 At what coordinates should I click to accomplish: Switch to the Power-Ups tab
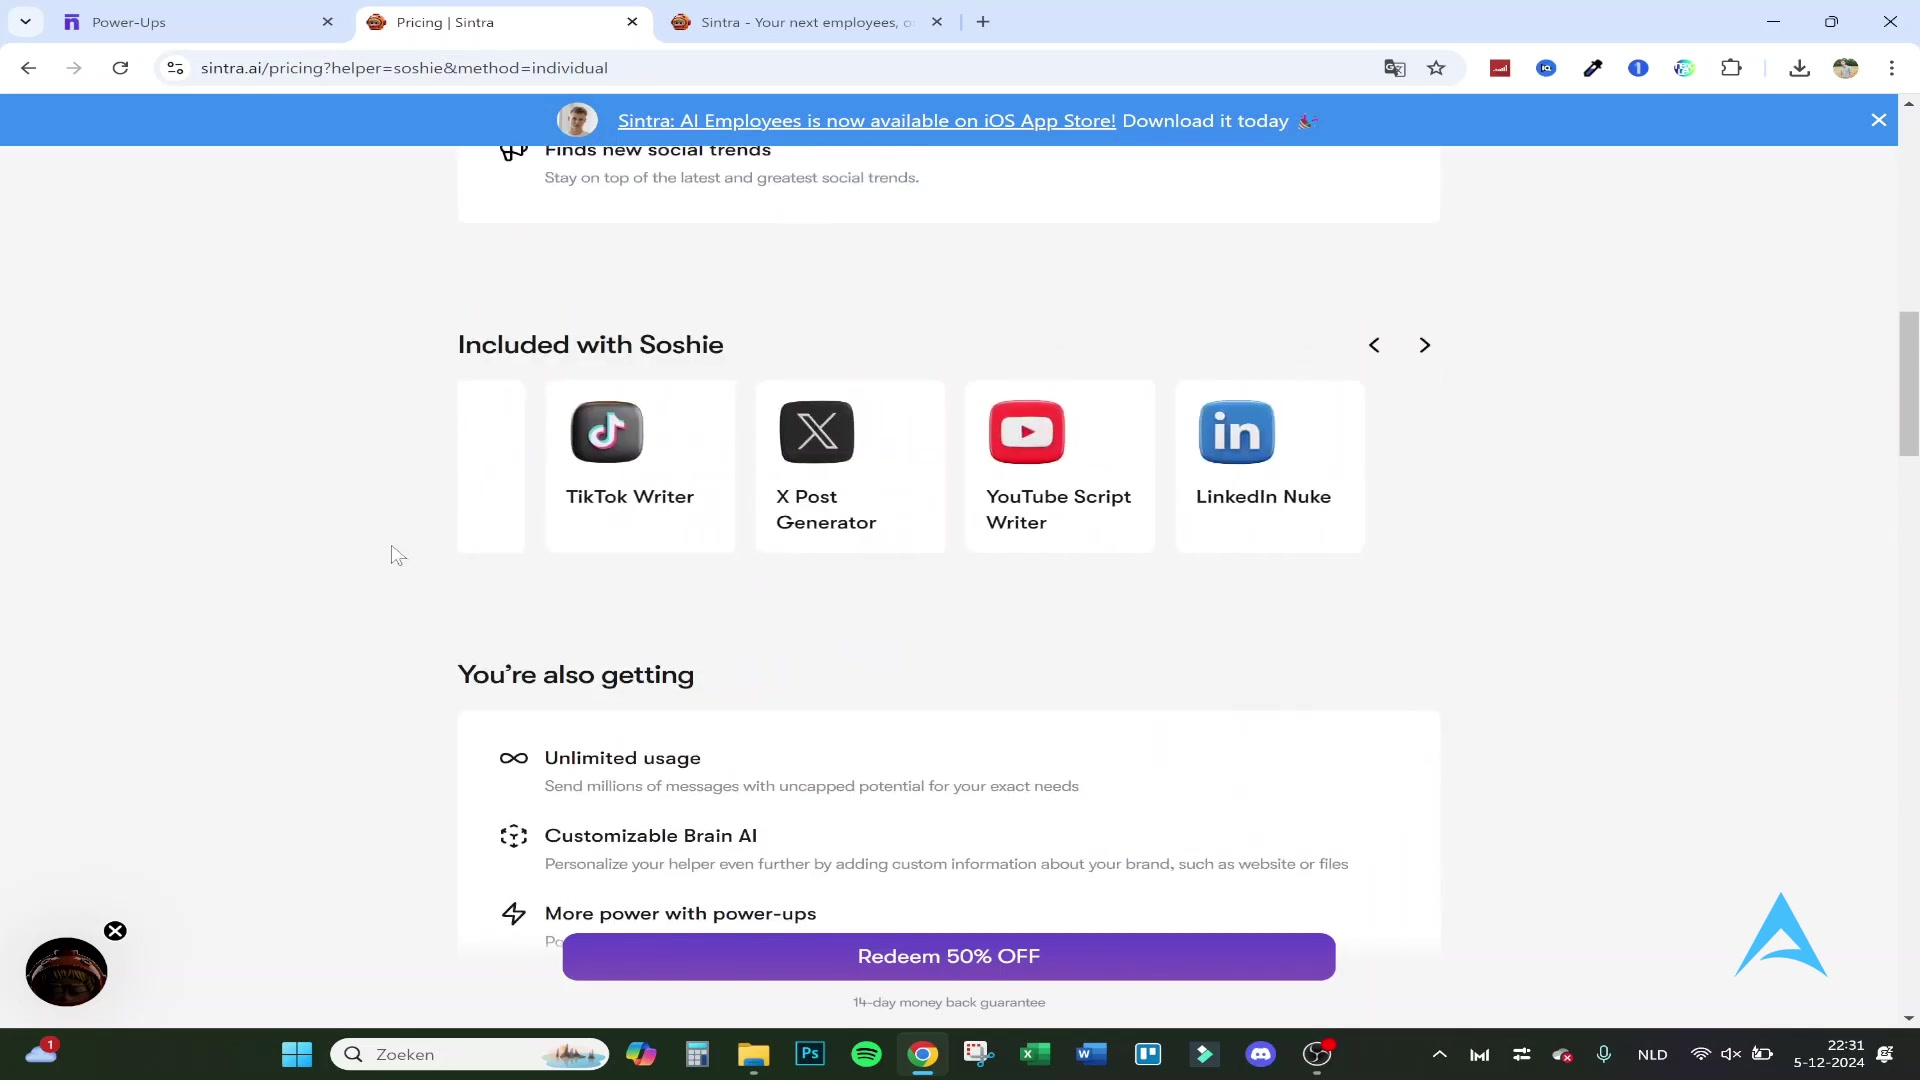click(x=195, y=22)
